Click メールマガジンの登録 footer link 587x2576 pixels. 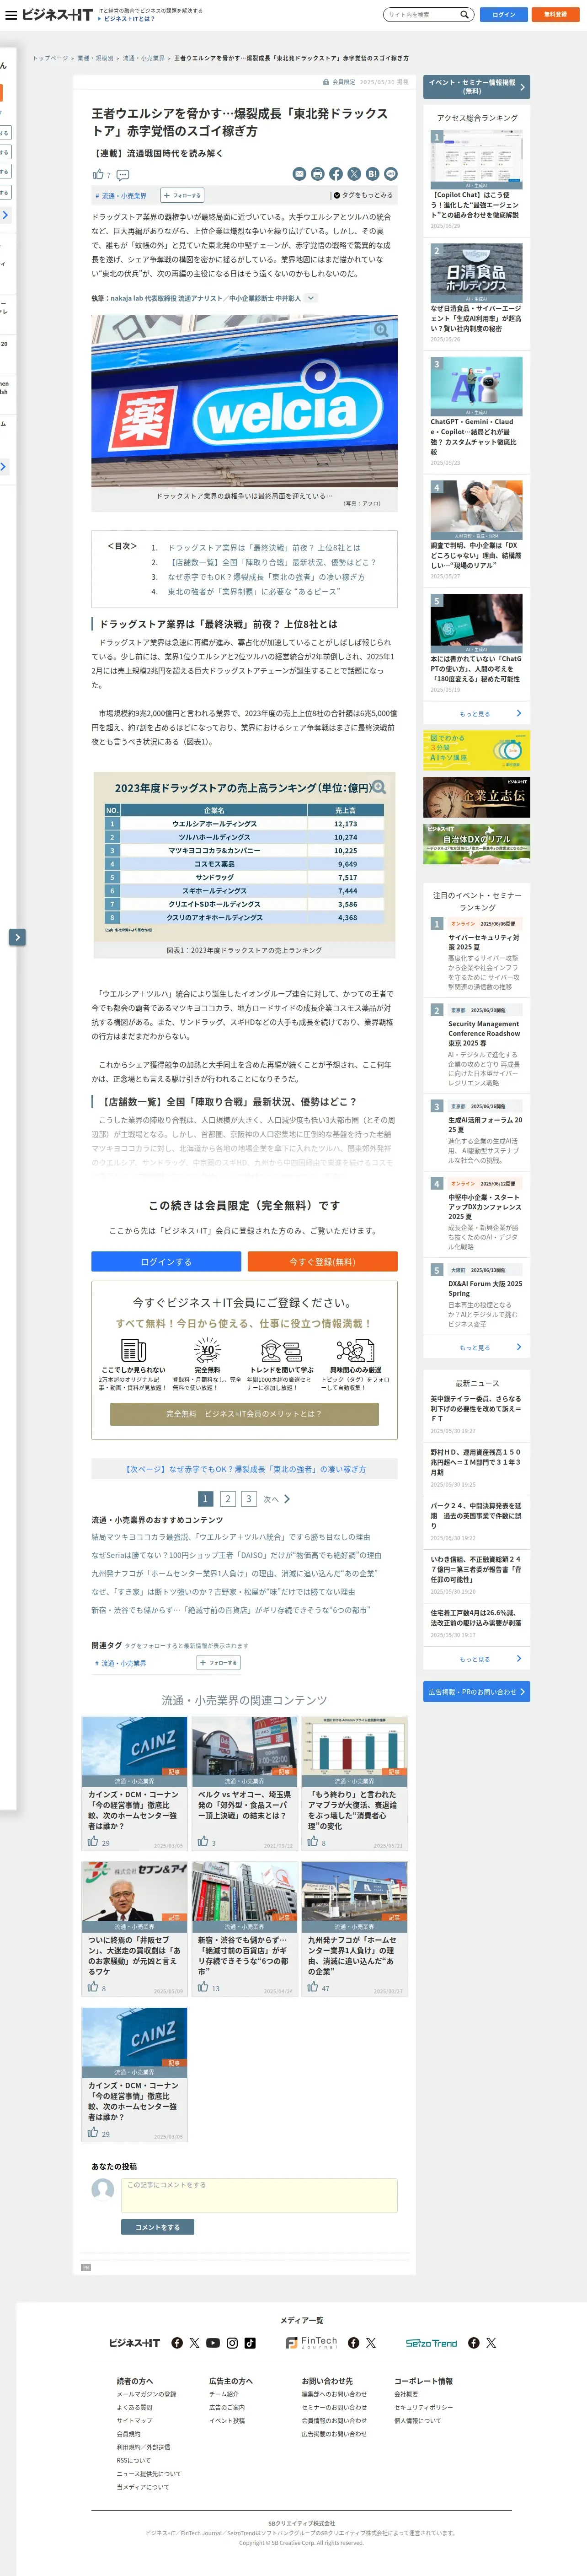coord(146,2395)
